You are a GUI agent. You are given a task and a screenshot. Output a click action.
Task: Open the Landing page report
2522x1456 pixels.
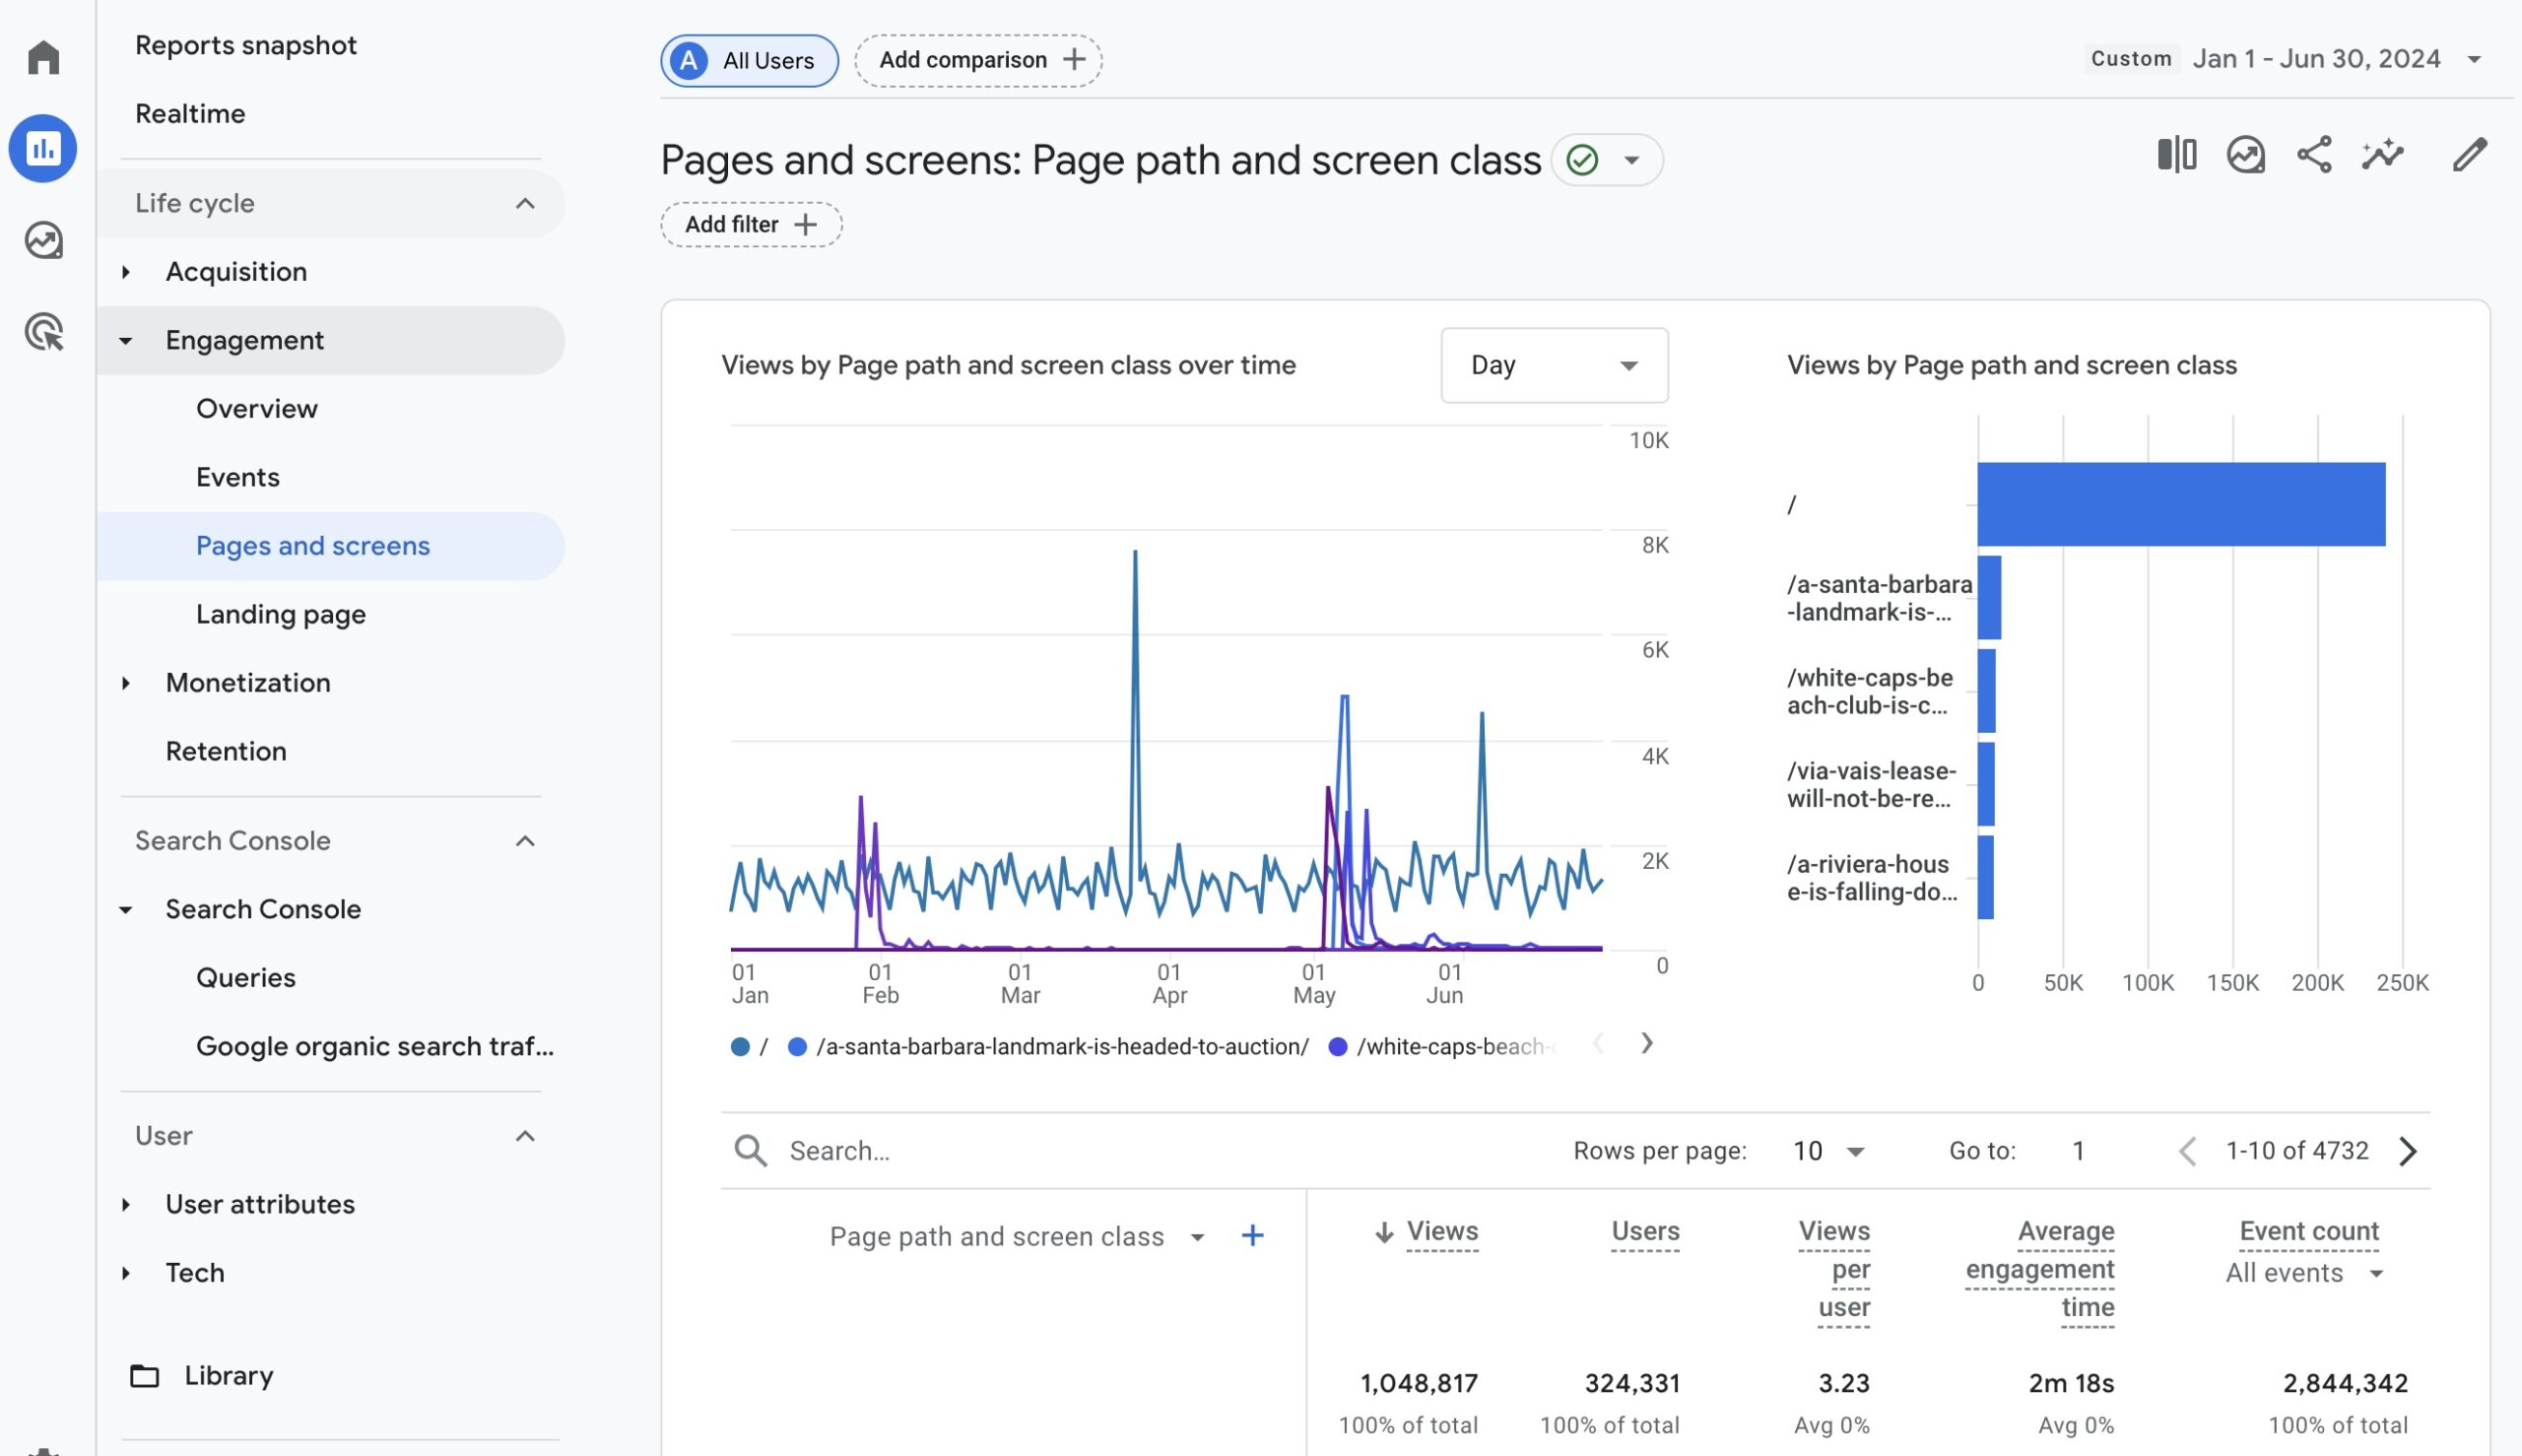tap(280, 614)
